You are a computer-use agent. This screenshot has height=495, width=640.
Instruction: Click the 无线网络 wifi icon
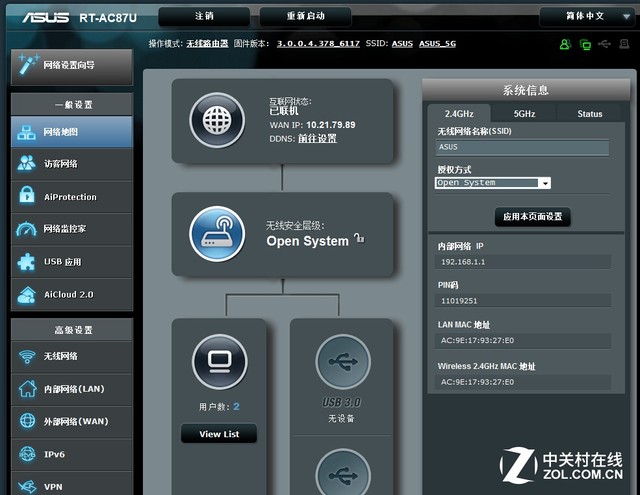tap(27, 357)
